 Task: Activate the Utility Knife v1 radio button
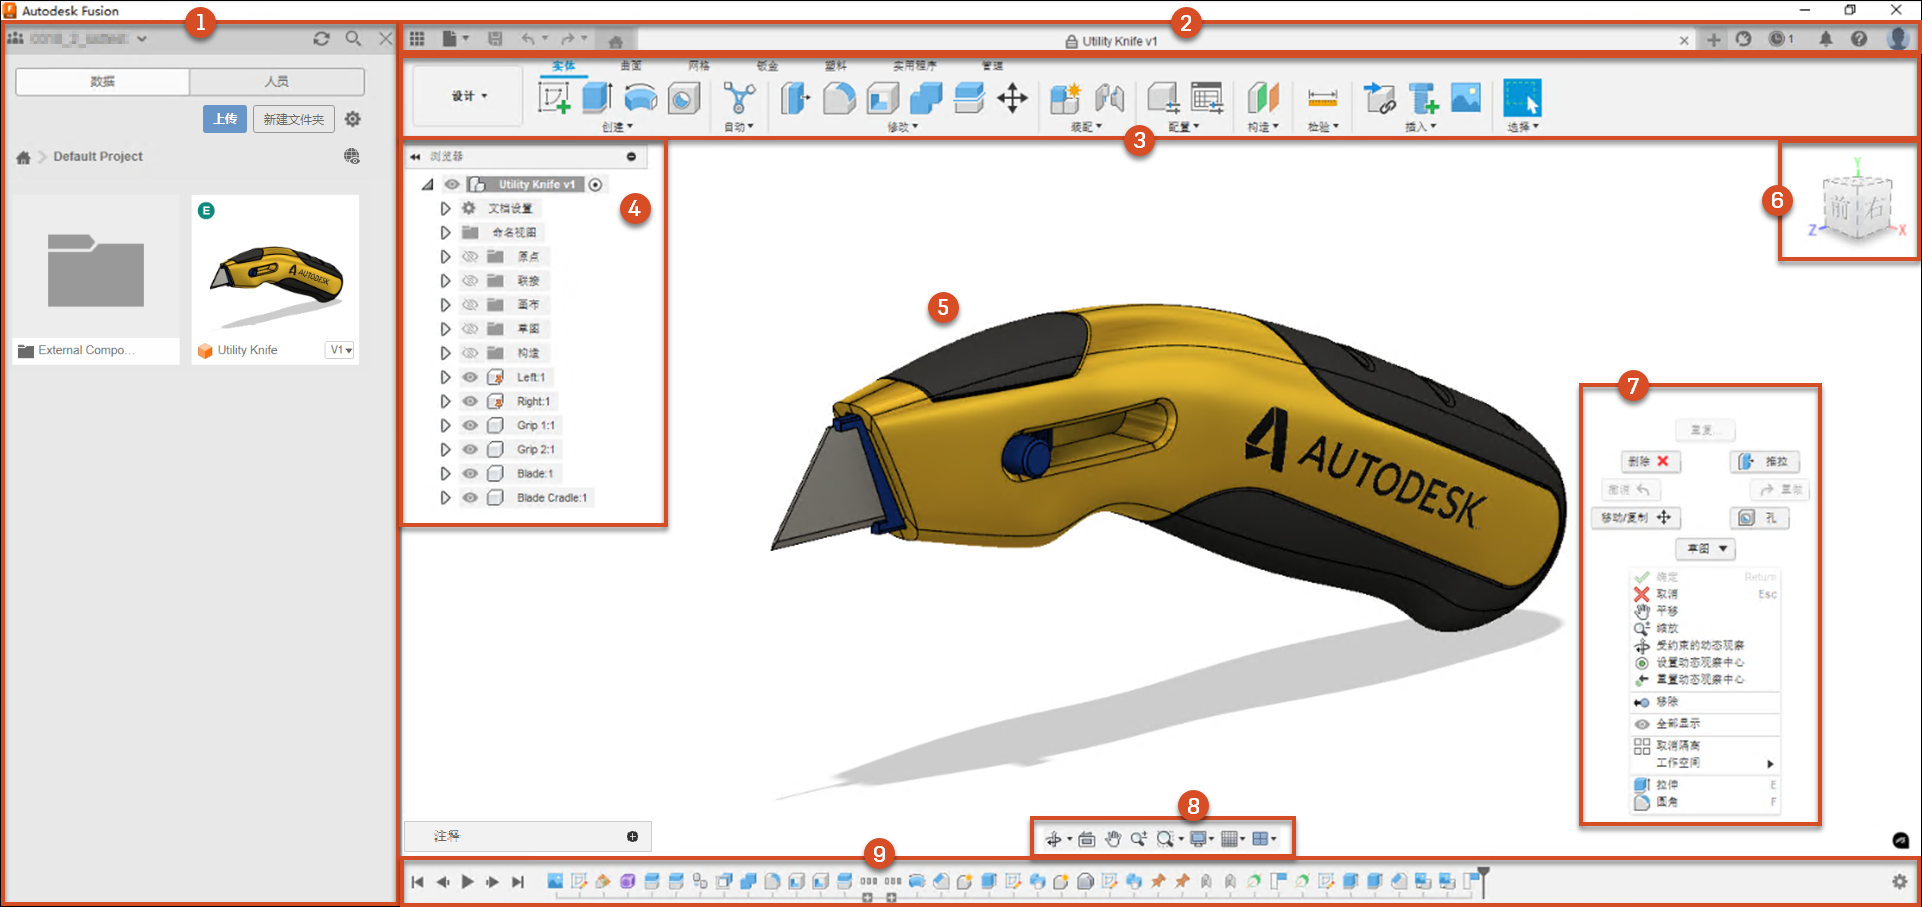(x=596, y=184)
